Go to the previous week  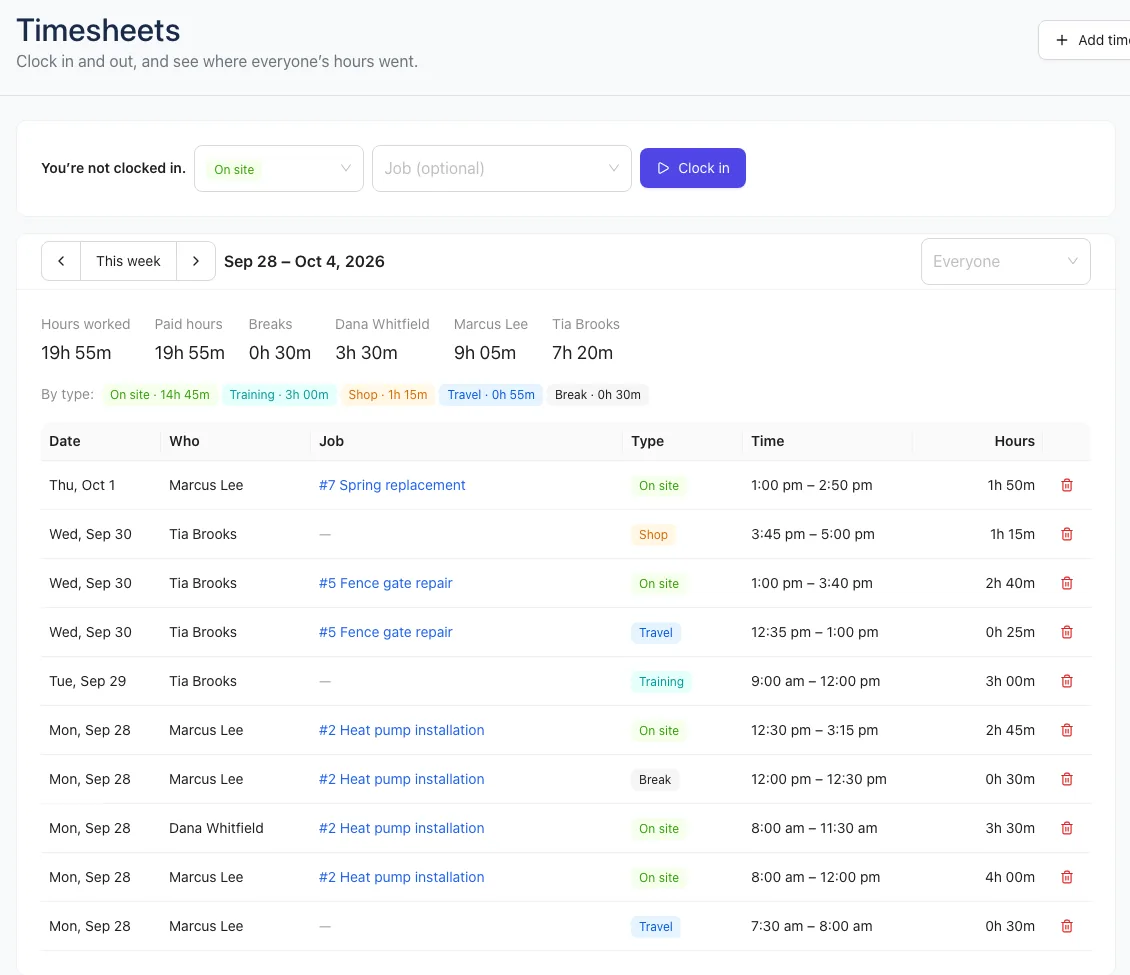pyautogui.click(x=61, y=261)
